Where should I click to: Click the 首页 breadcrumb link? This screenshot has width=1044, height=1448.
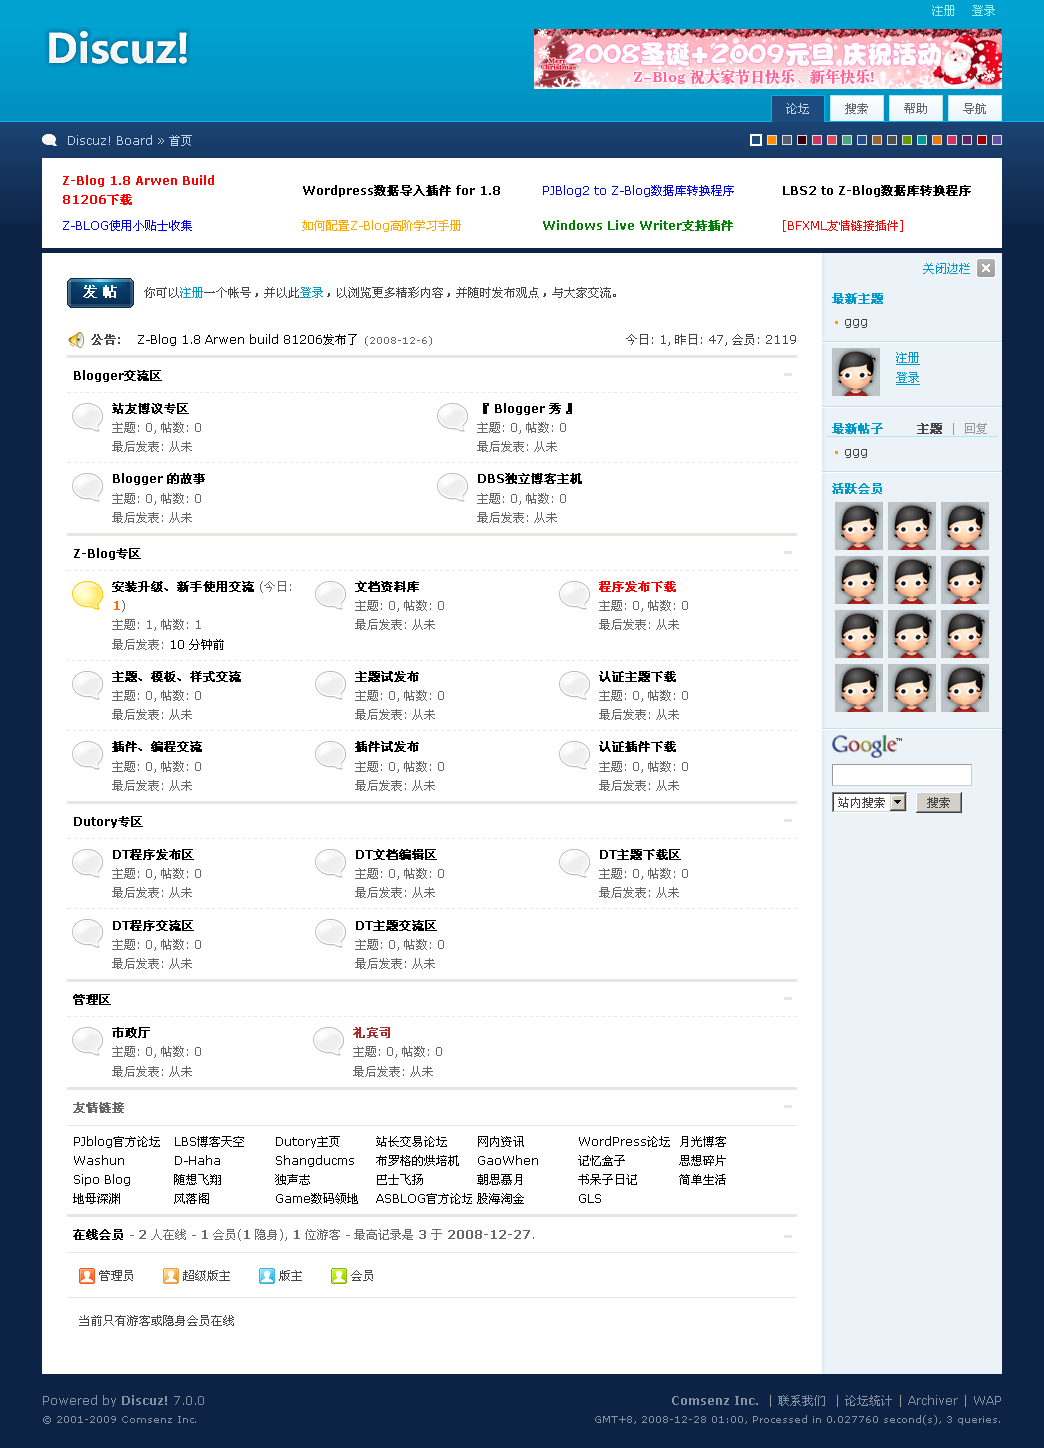pyautogui.click(x=180, y=141)
